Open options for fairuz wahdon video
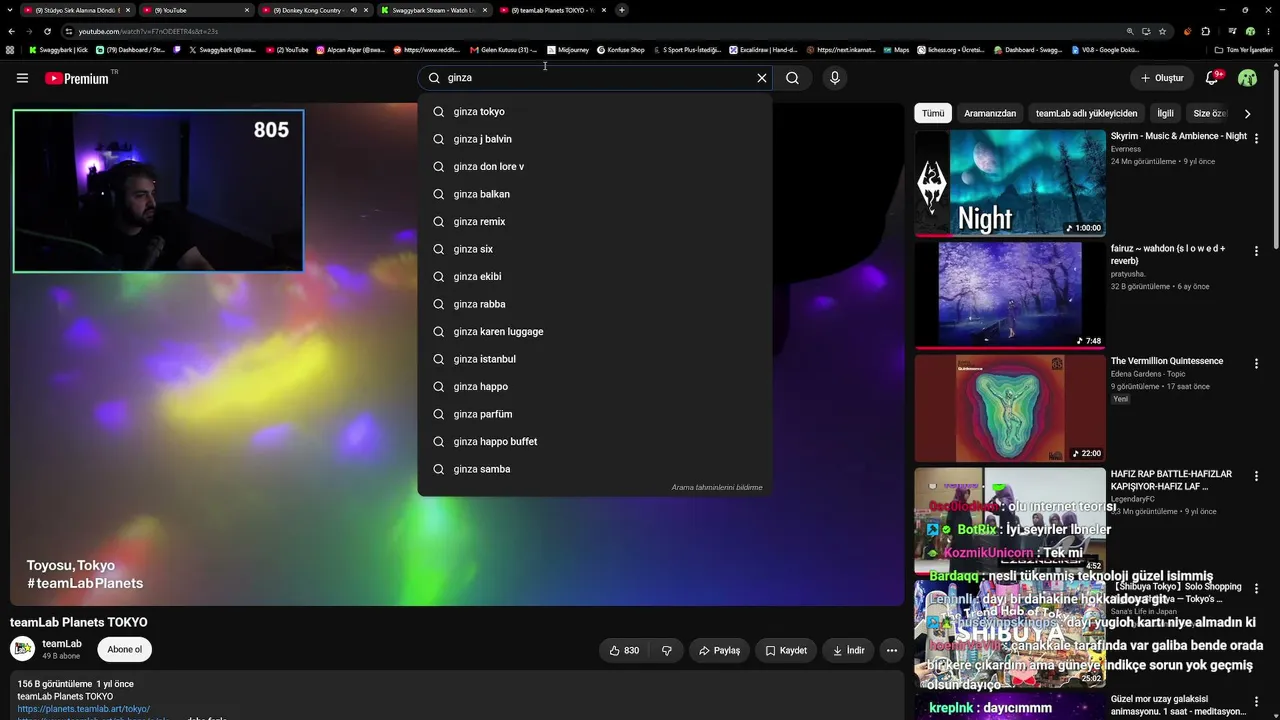The height and width of the screenshot is (720, 1280). tap(1257, 252)
